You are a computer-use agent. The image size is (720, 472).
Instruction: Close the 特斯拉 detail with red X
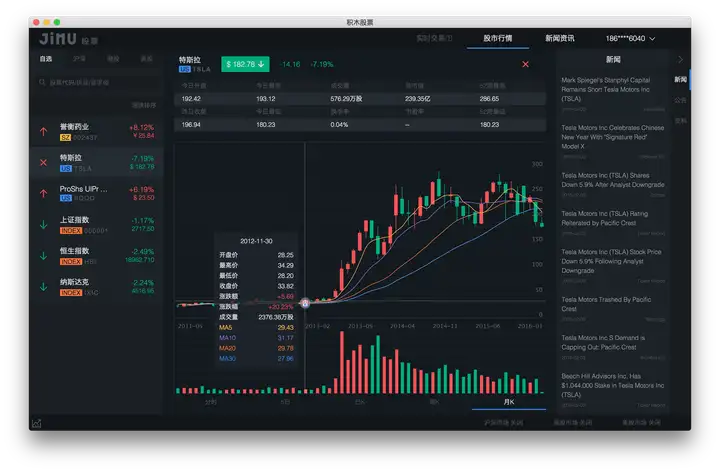point(525,64)
